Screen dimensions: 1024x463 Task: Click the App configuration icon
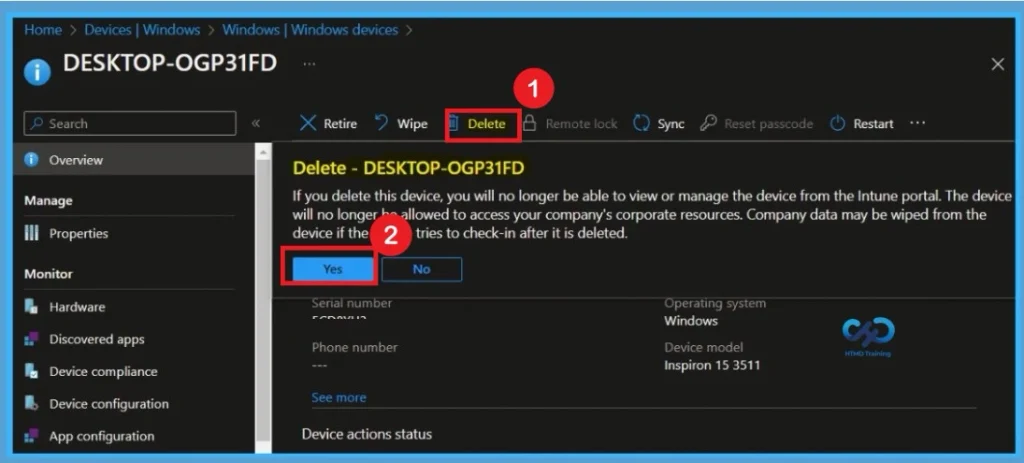coord(31,436)
